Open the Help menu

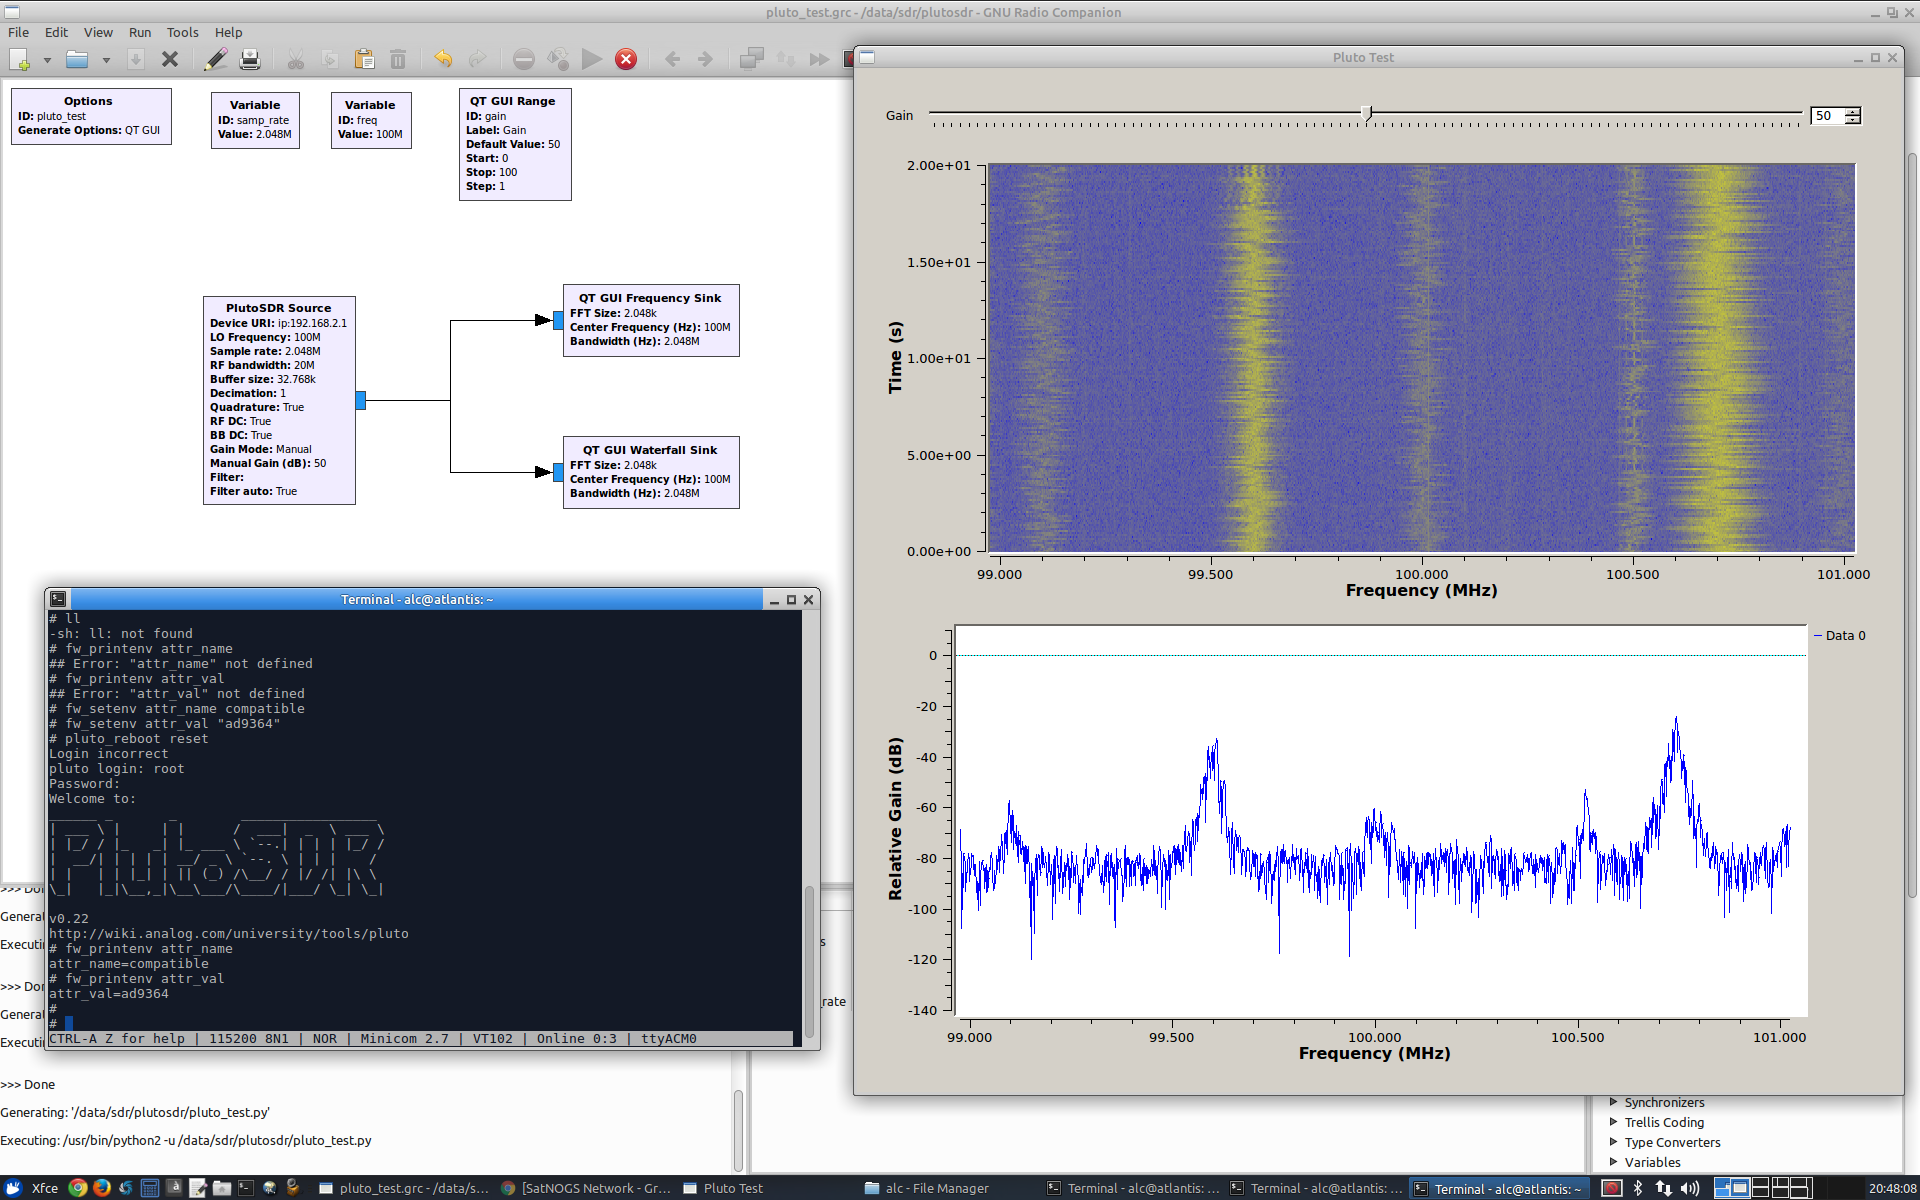[228, 32]
